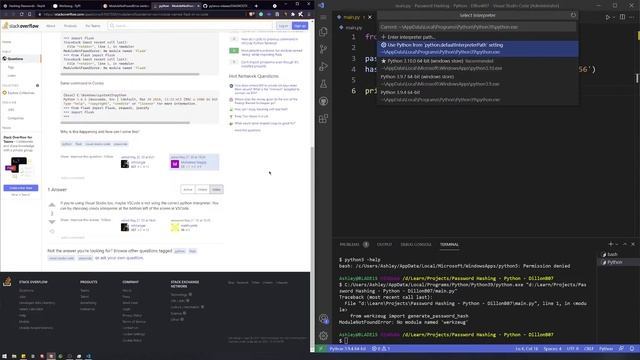Click the line and column indicator
The height and width of the screenshot is (360, 640).
coord(527,349)
